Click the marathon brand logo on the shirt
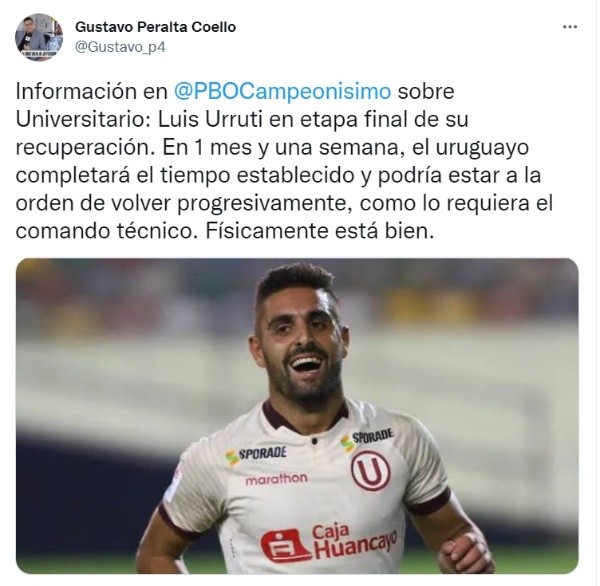The image size is (600, 586). pyautogui.click(x=276, y=479)
